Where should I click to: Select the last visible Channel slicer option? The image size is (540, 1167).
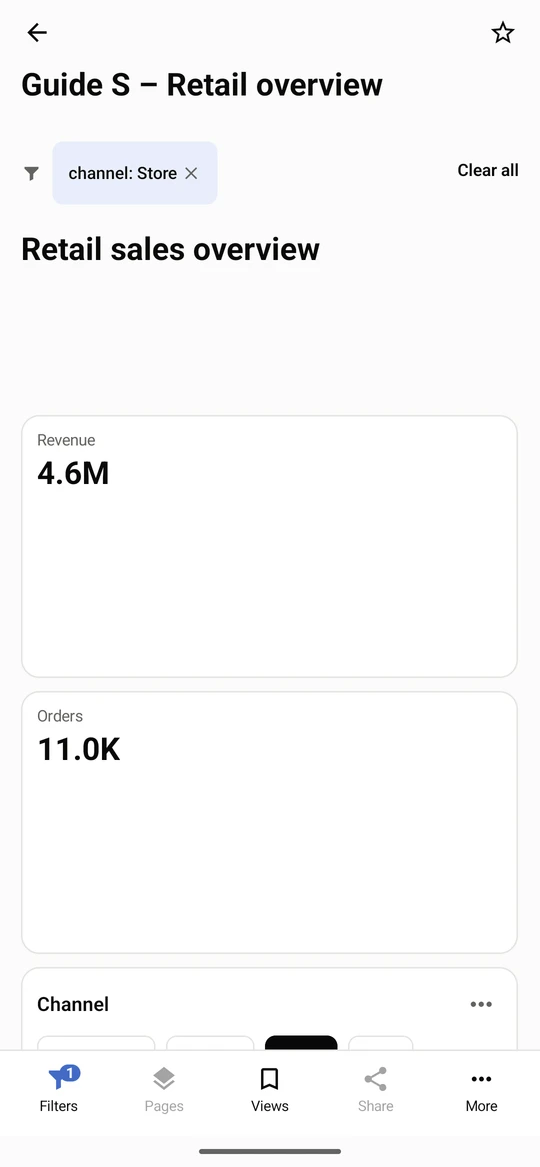tap(380, 1043)
